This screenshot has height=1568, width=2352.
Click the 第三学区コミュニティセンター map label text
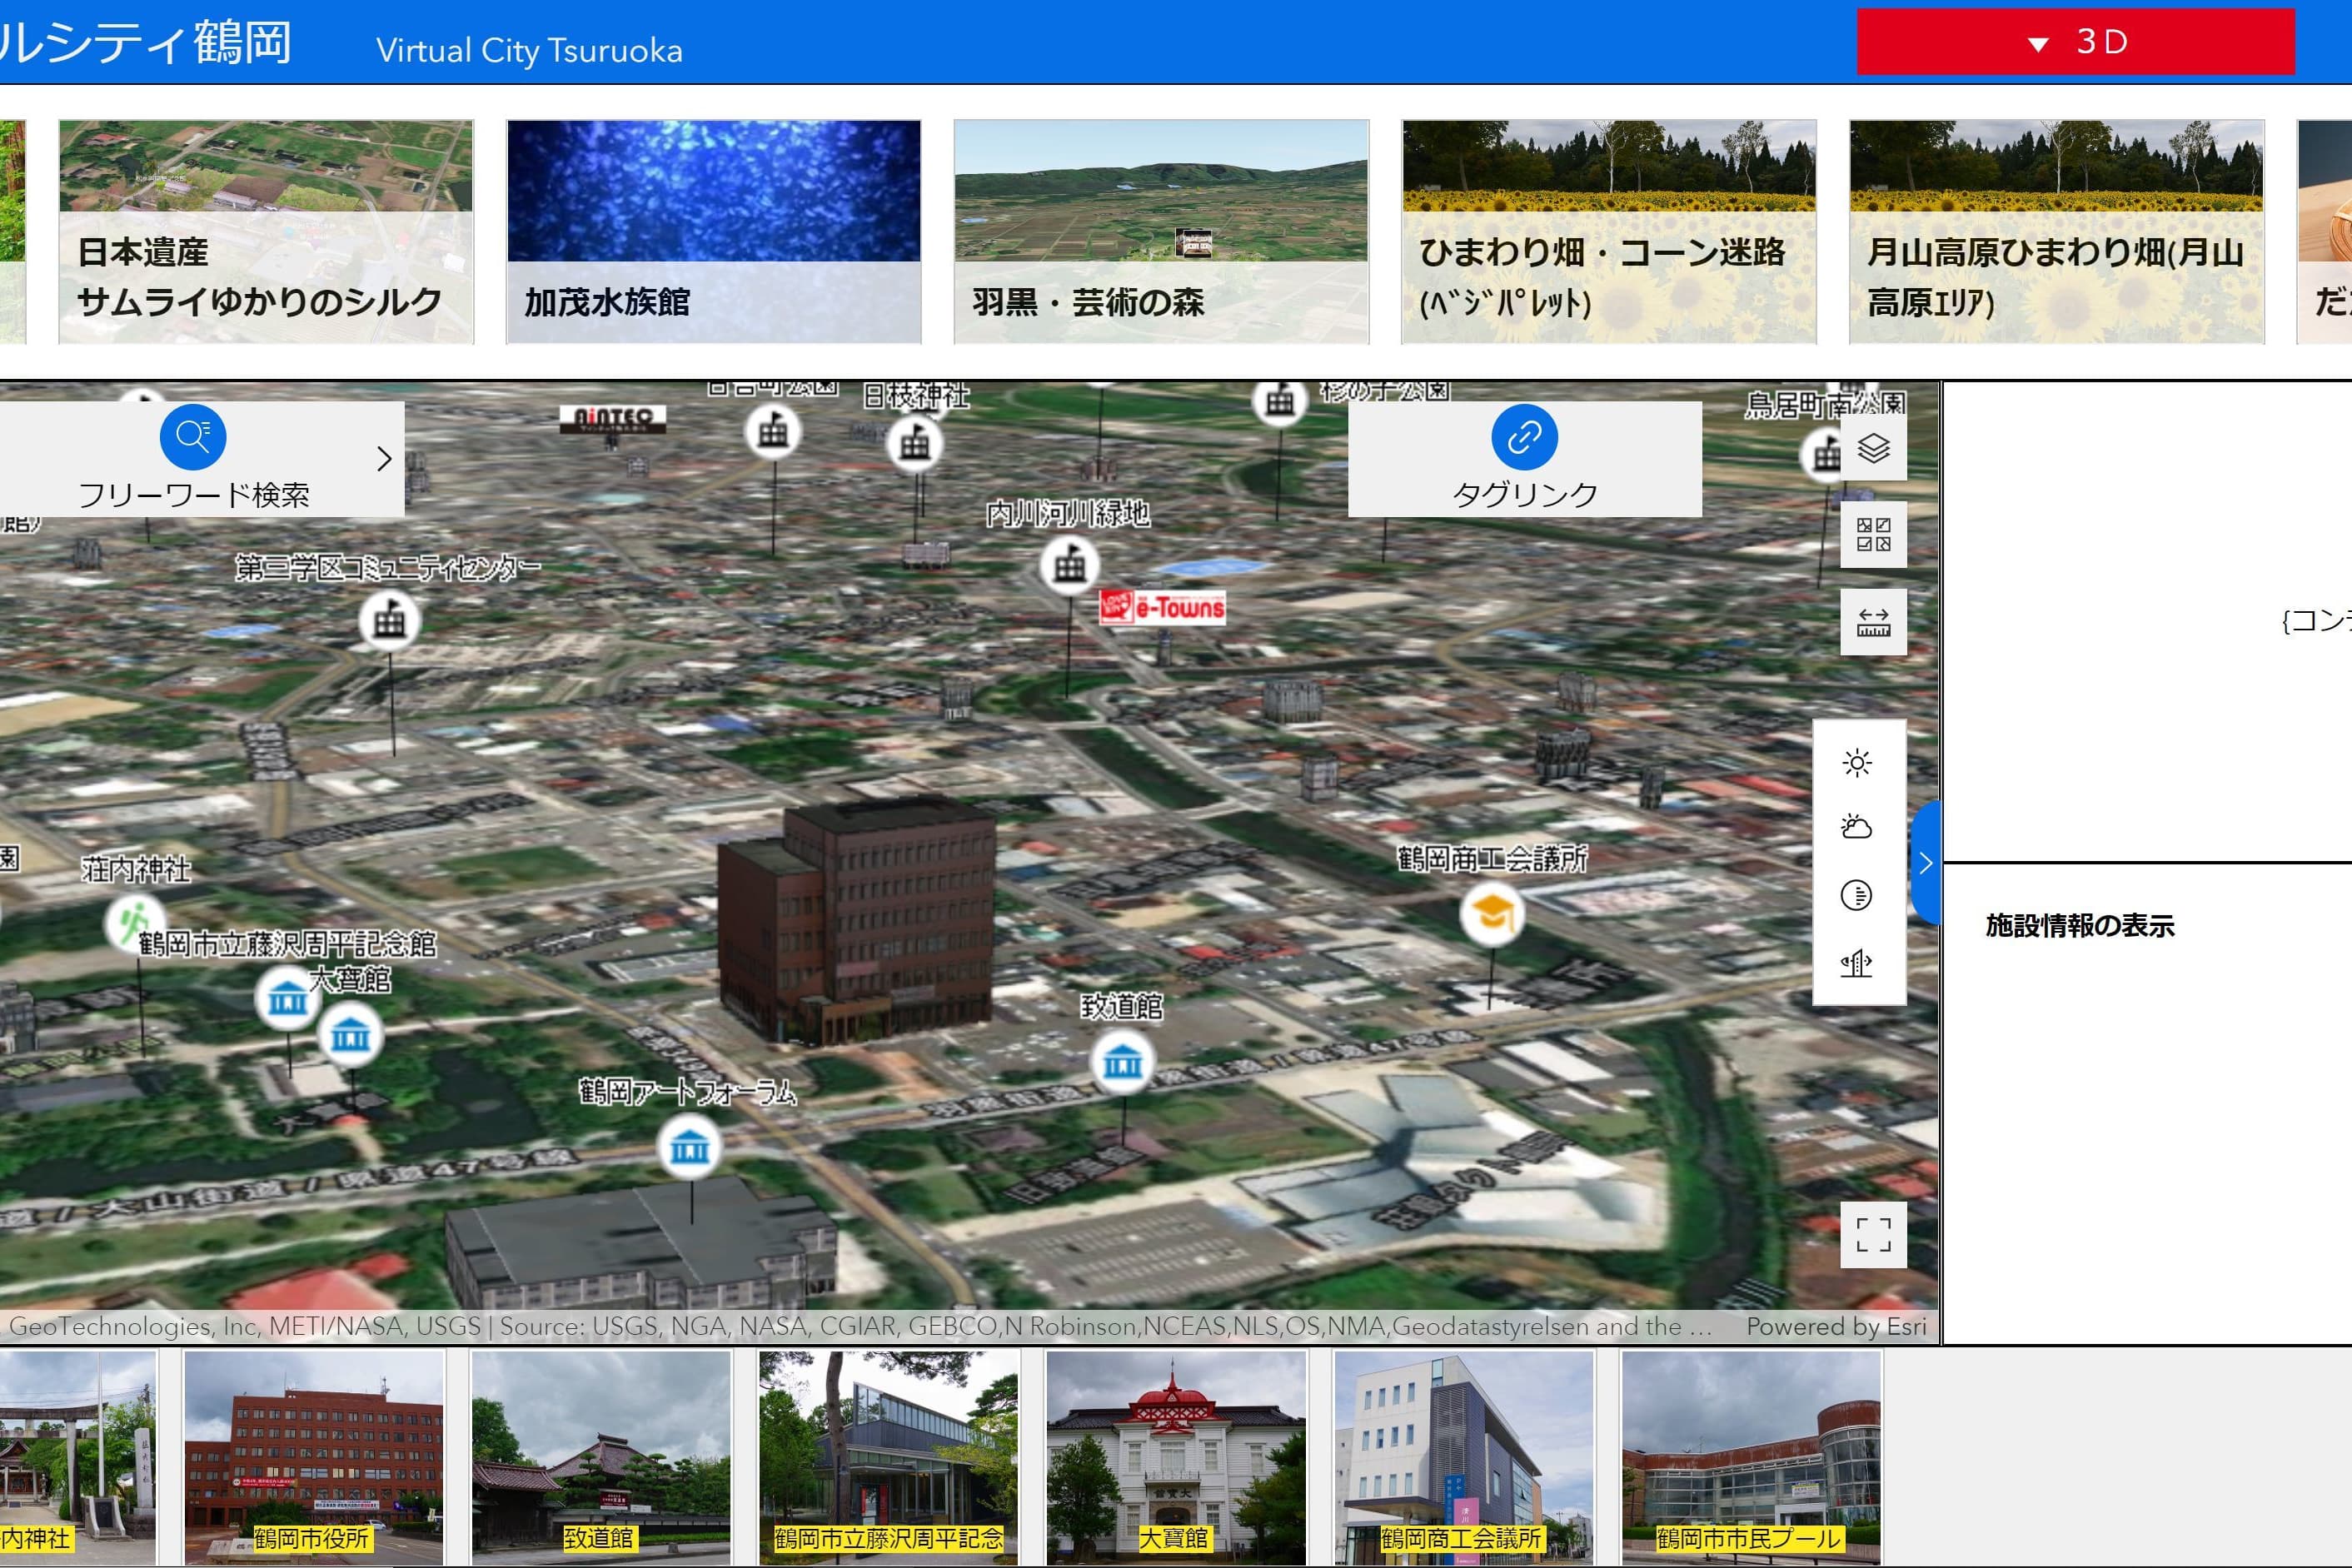click(x=389, y=568)
